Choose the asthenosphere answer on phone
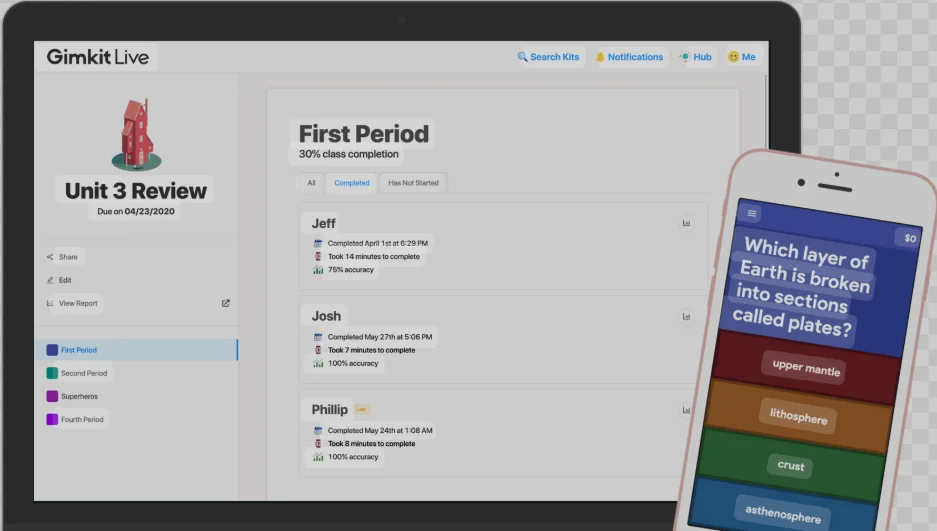 click(783, 513)
